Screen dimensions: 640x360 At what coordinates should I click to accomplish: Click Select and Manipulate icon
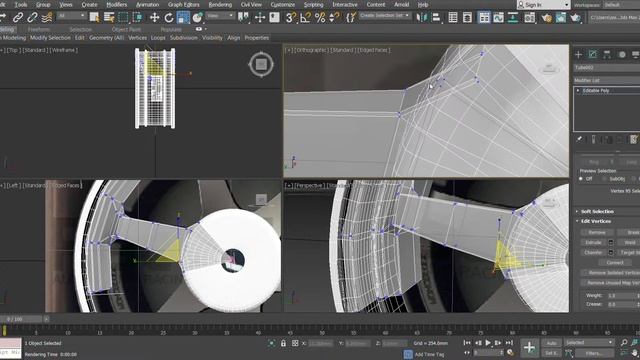coord(260,17)
